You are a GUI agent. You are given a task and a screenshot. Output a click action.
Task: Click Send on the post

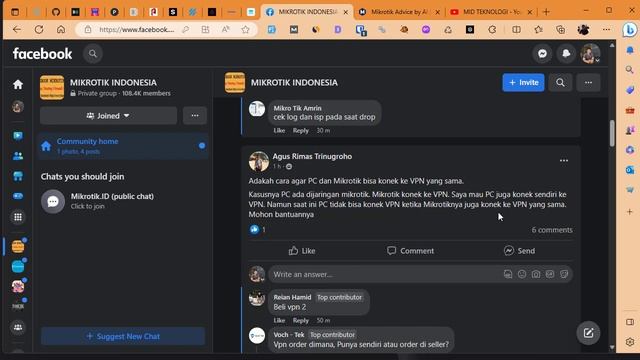pos(519,251)
